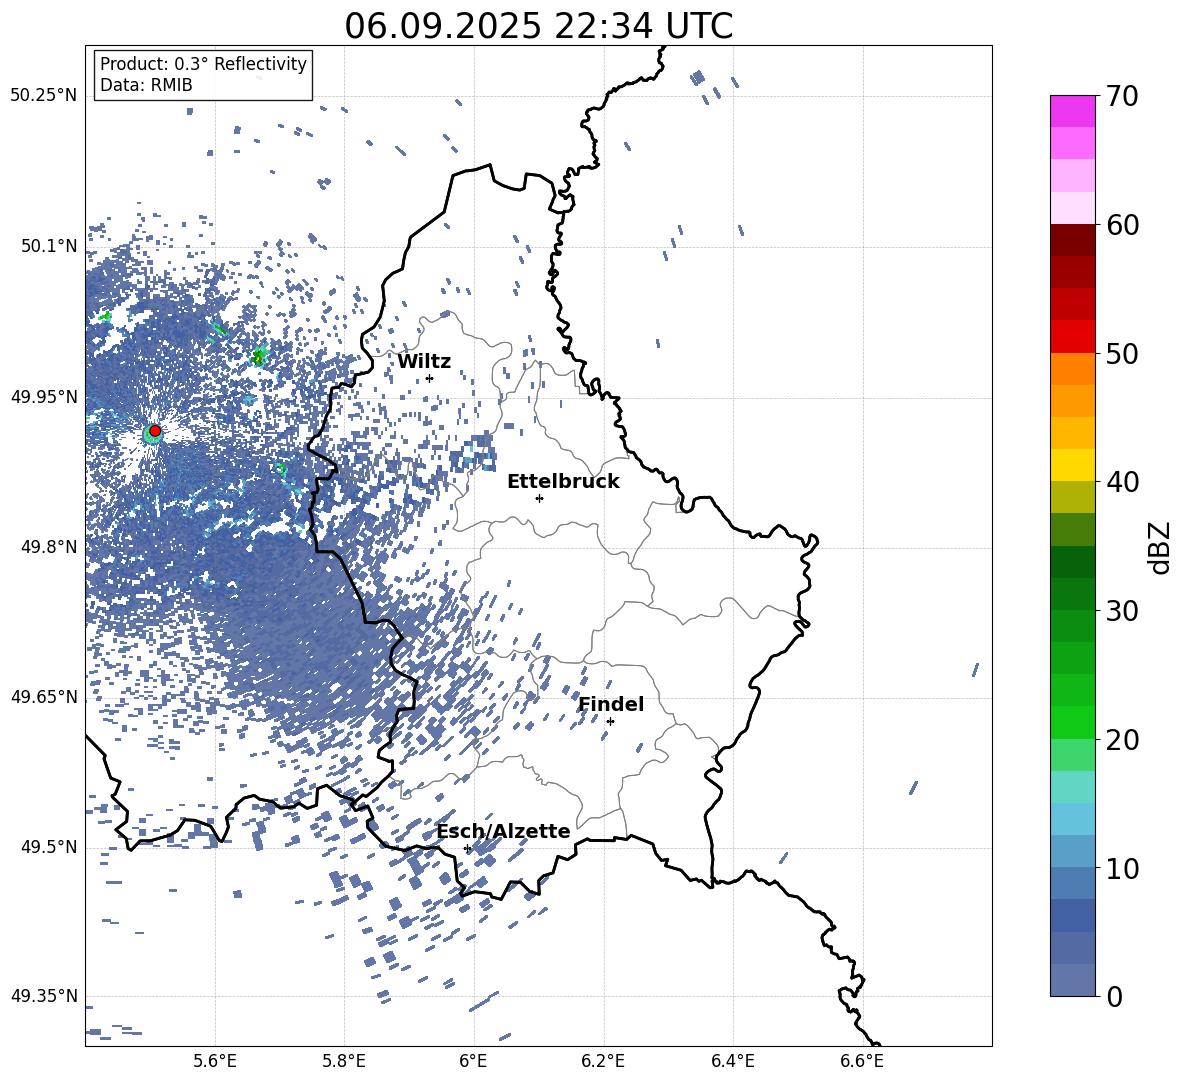Click the title 06.09.2025 22:34 UTC
Screen dimensions: 1184x1081
tap(538, 26)
